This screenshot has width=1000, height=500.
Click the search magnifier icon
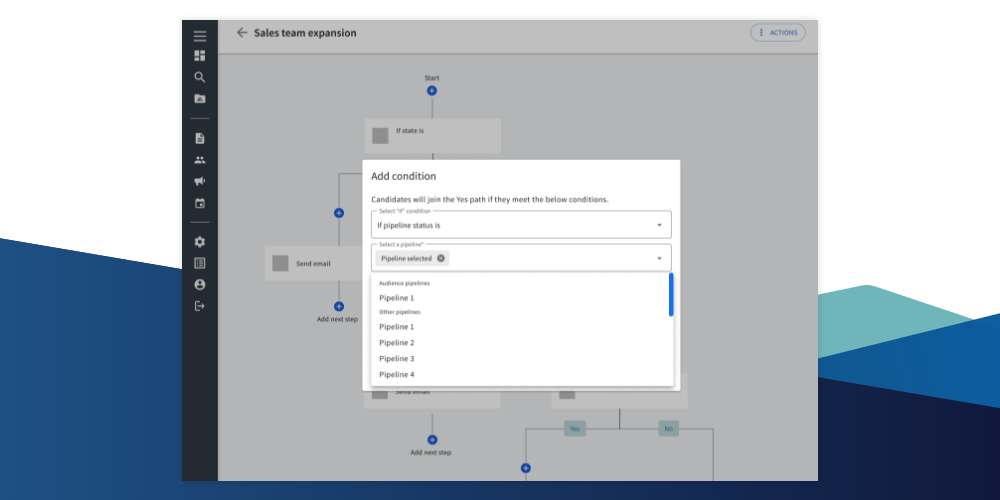pyautogui.click(x=200, y=77)
